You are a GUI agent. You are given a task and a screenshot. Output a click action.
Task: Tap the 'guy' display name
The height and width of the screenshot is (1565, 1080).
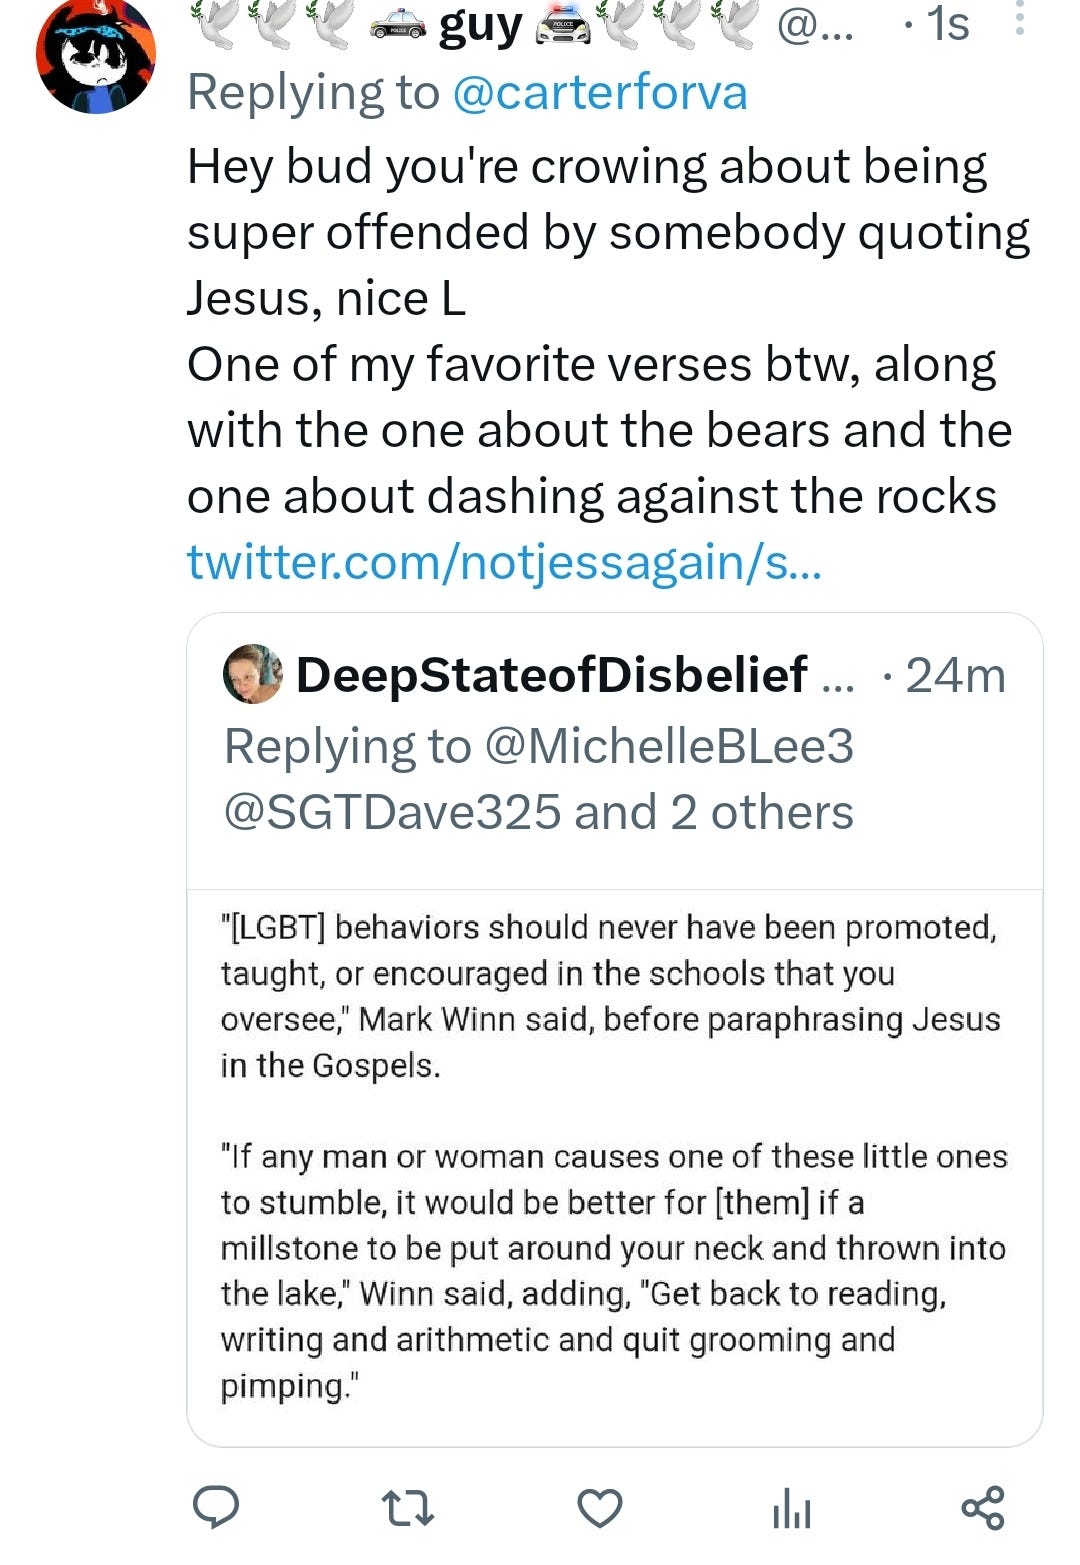[x=480, y=25]
